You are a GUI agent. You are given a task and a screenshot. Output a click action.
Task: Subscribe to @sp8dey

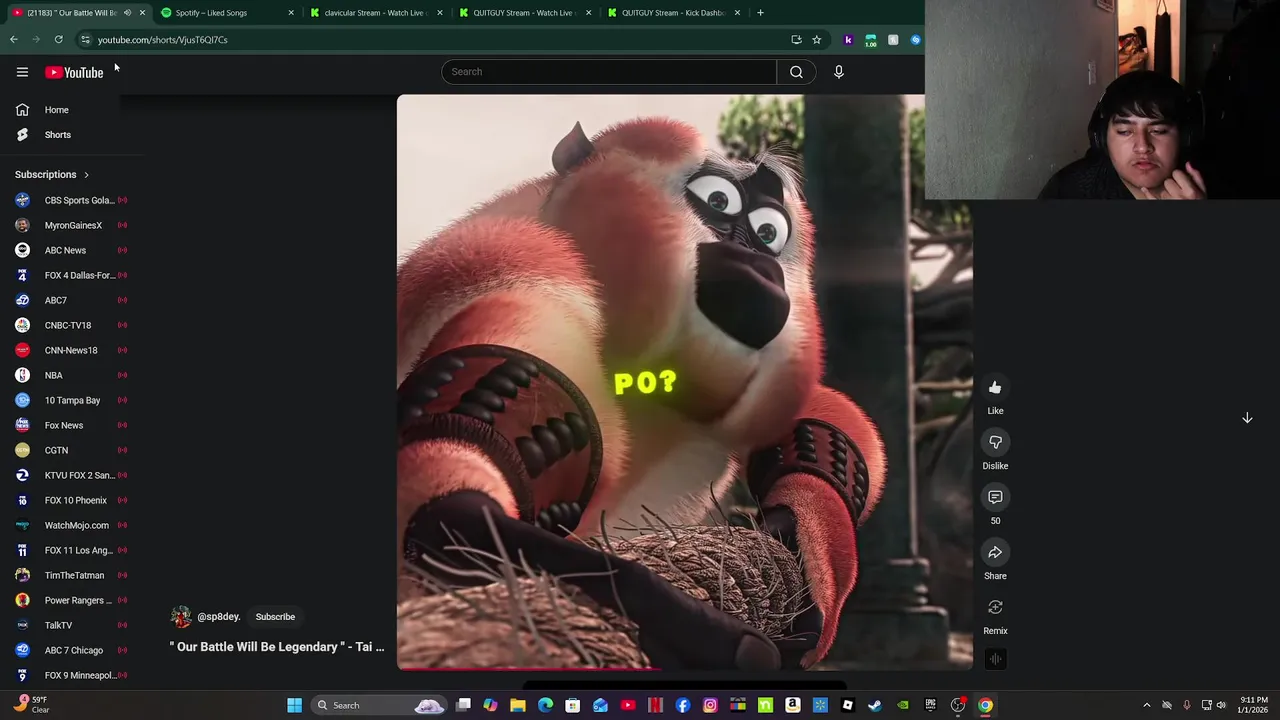[x=275, y=617]
